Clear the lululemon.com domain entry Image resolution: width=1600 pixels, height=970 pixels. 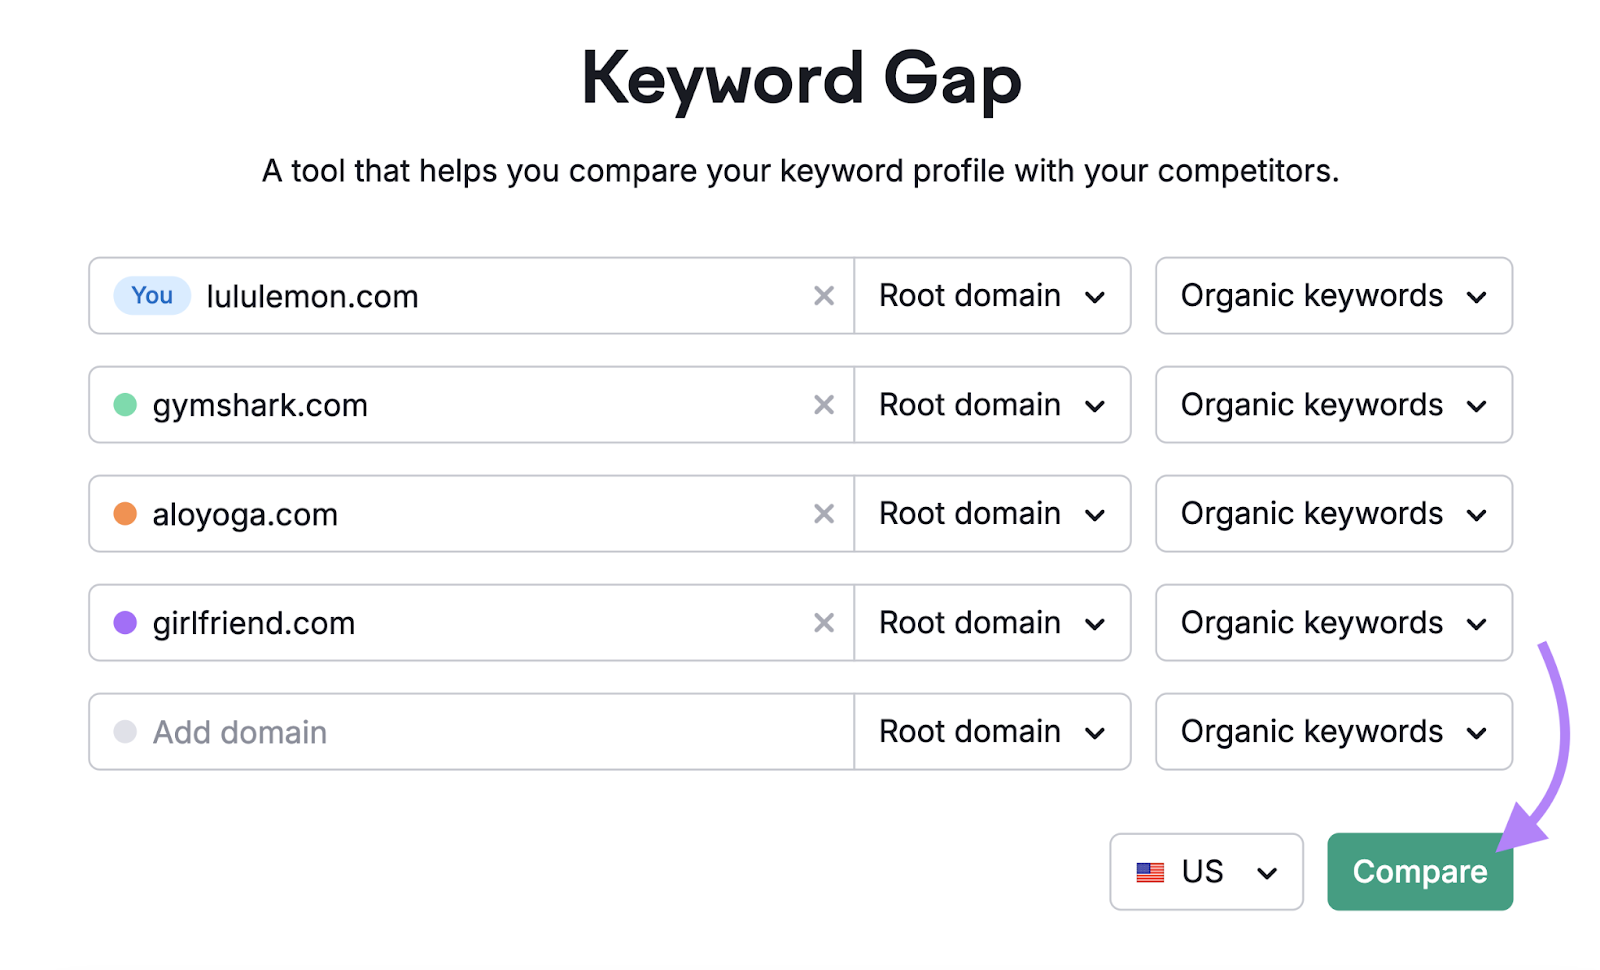coord(823,296)
